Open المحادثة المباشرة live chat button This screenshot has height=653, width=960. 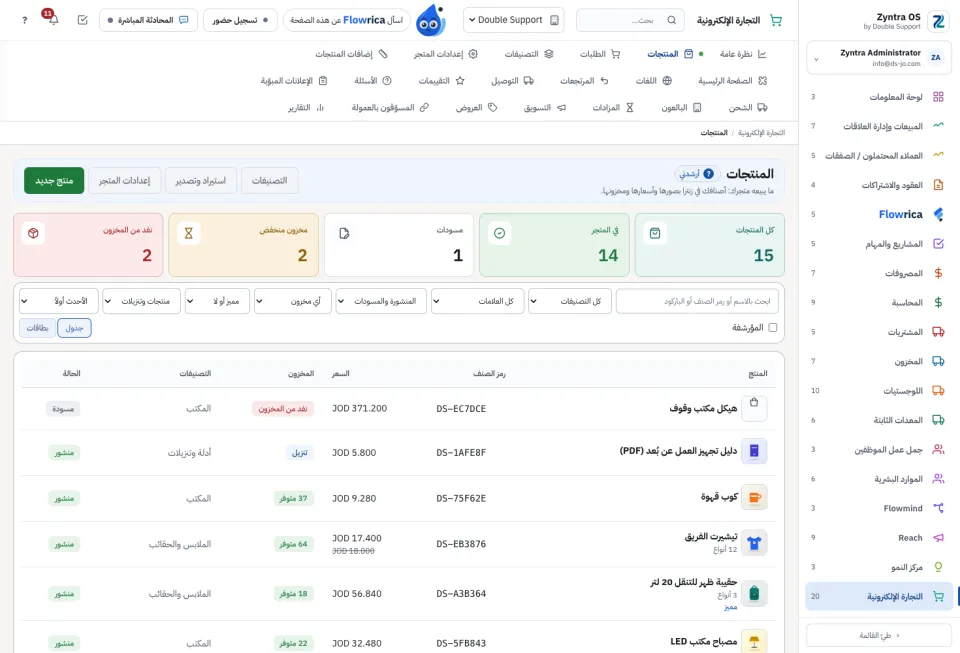click(148, 20)
